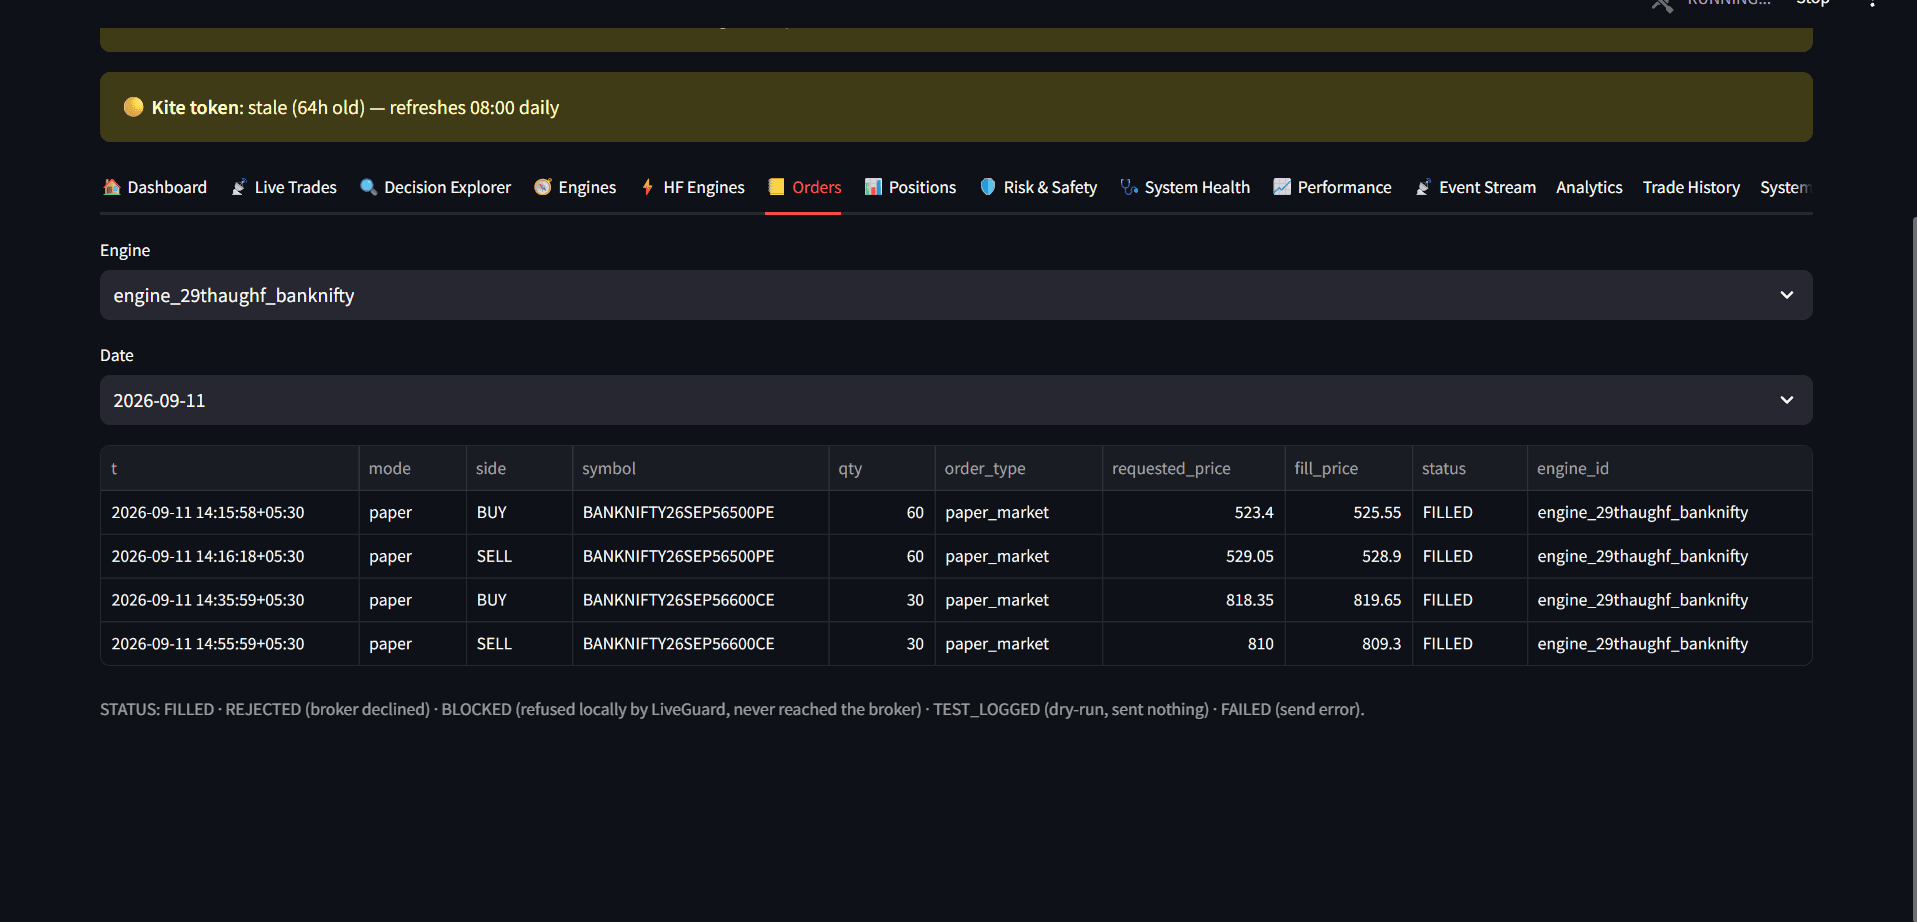Click the Kite token stale warning text
Viewport: 1917px width, 922px height.
pyautogui.click(x=355, y=107)
